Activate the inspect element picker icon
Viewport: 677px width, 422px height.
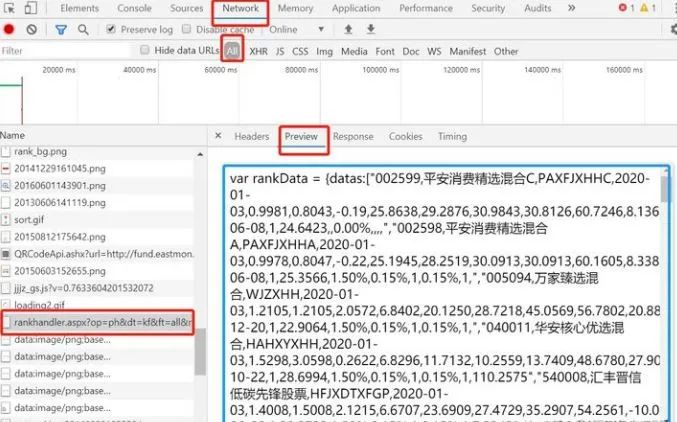(9, 8)
